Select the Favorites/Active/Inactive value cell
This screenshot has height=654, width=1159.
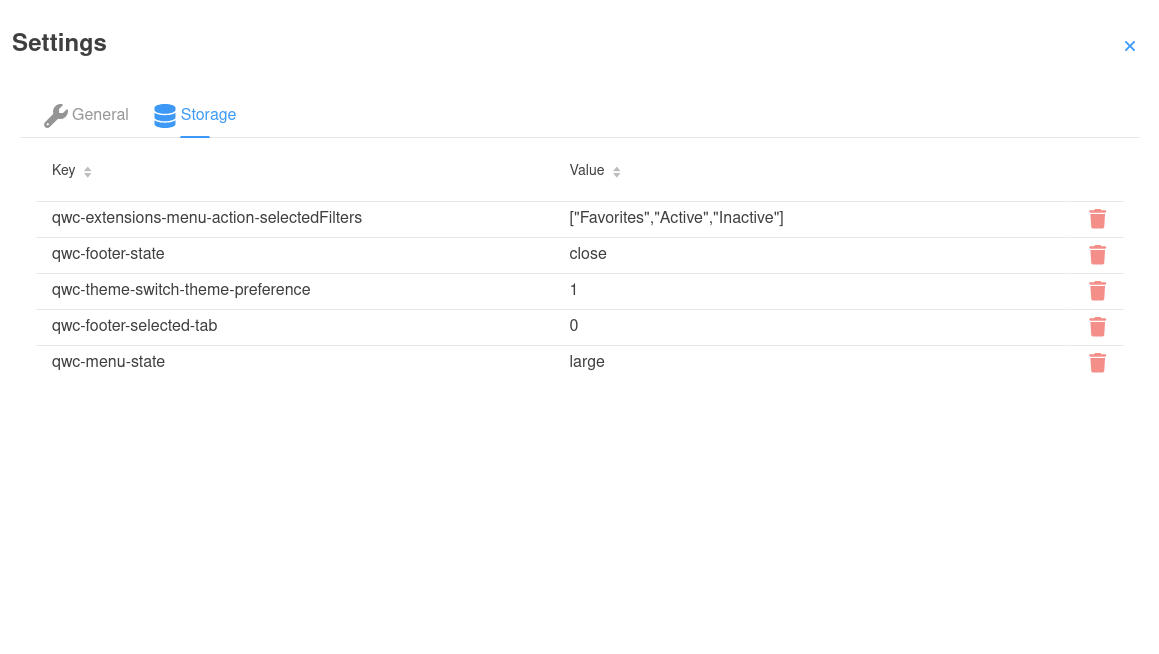coord(676,218)
